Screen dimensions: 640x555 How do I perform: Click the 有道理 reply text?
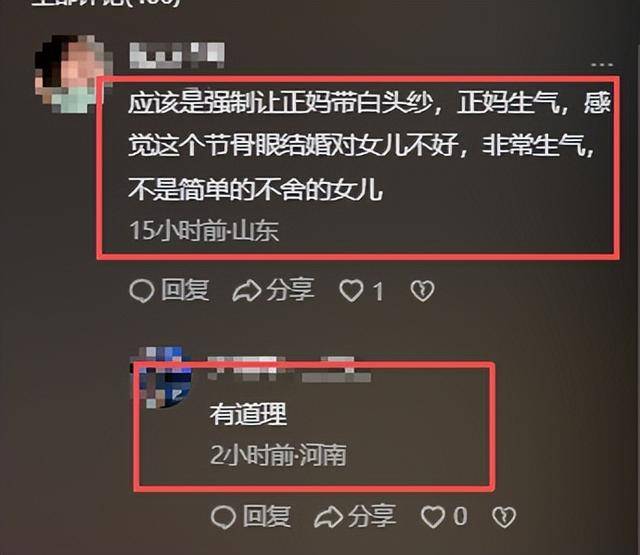coord(249,414)
